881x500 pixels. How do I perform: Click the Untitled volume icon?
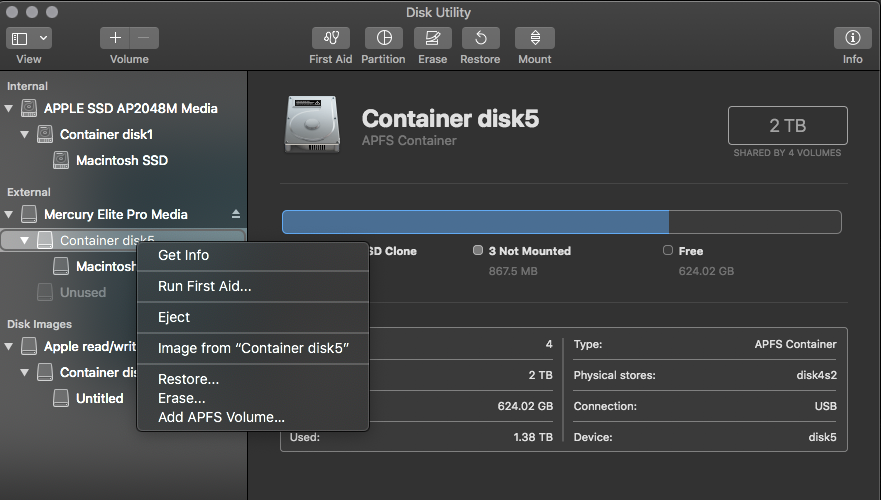[61, 398]
